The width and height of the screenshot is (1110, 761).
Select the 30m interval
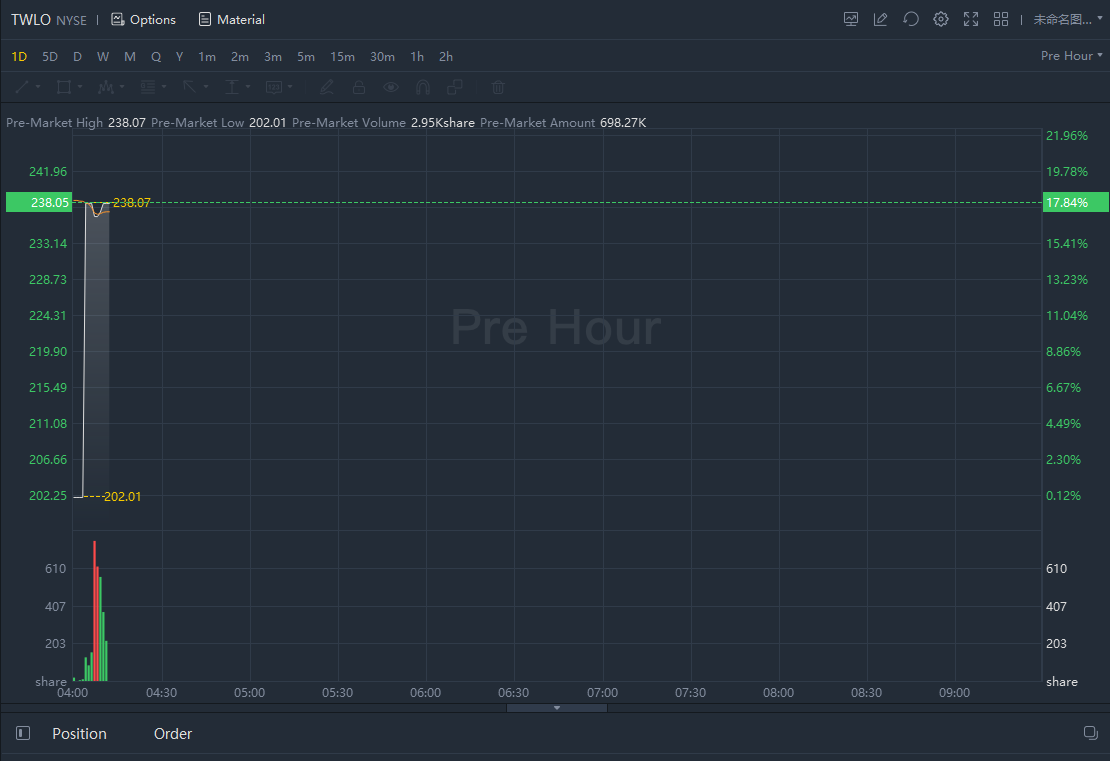pos(382,57)
